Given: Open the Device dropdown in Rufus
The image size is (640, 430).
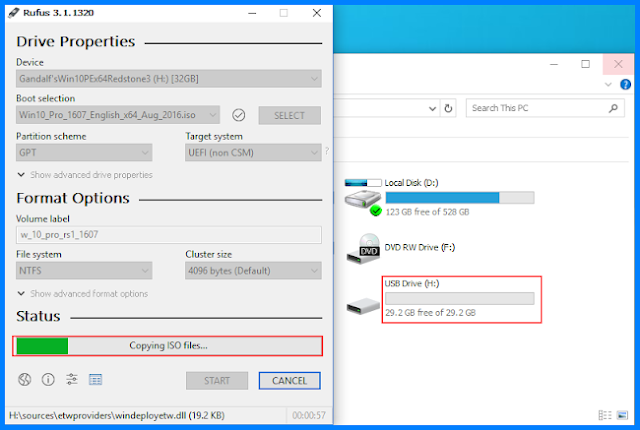Looking at the screenshot, I should tap(169, 79).
